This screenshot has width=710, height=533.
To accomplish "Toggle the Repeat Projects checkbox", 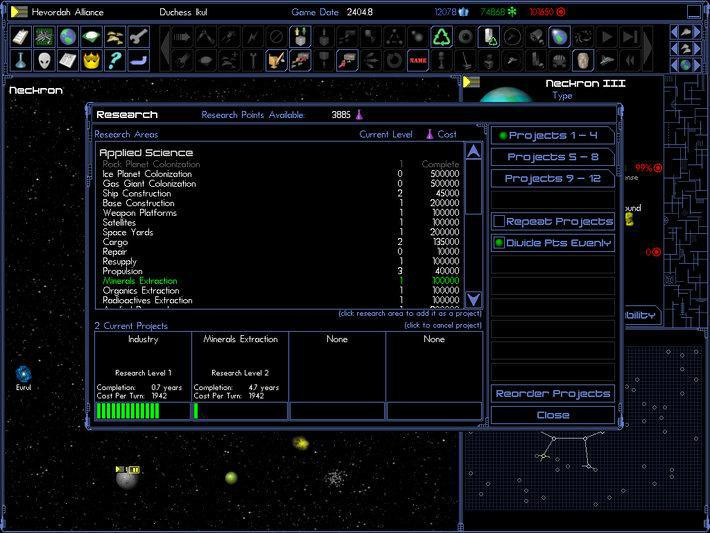I will (499, 221).
